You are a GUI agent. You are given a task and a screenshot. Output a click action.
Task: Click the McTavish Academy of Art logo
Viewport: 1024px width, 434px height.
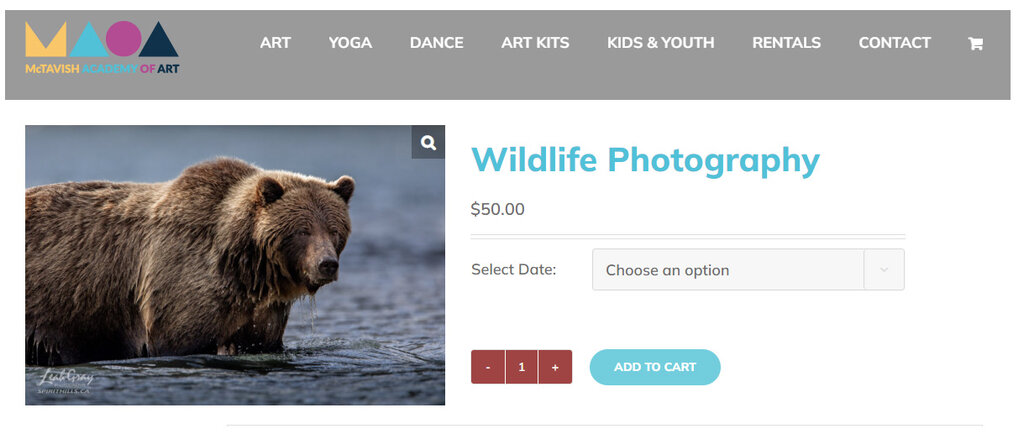(102, 48)
